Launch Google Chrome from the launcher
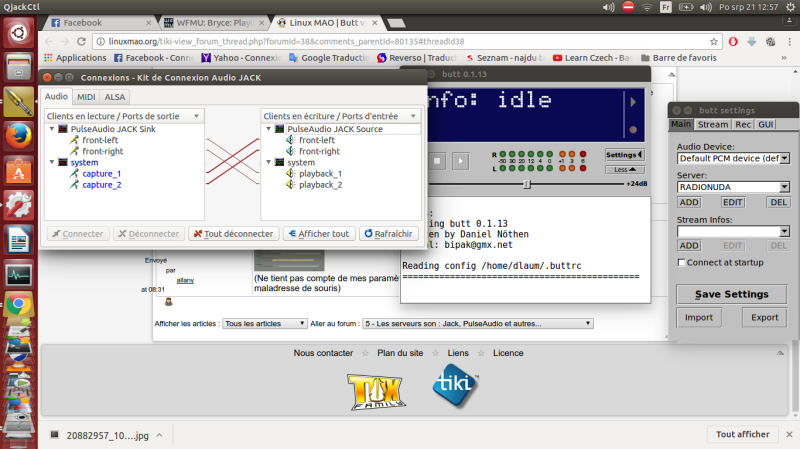The height and width of the screenshot is (449, 800). (x=18, y=305)
